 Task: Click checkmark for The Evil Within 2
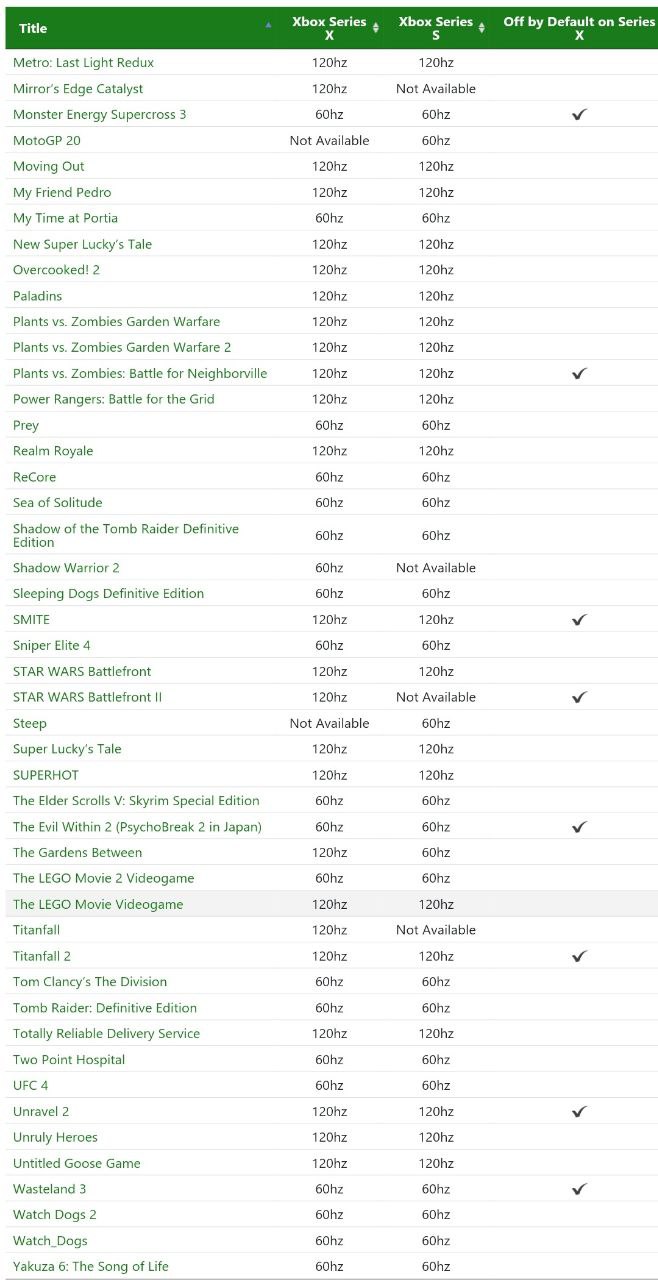pyautogui.click(x=579, y=827)
